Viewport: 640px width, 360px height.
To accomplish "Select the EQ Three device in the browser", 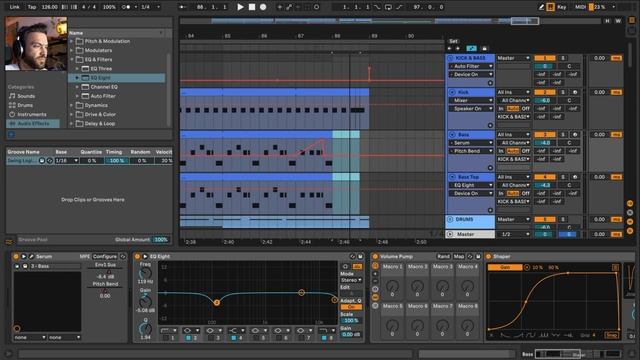I will (101, 69).
